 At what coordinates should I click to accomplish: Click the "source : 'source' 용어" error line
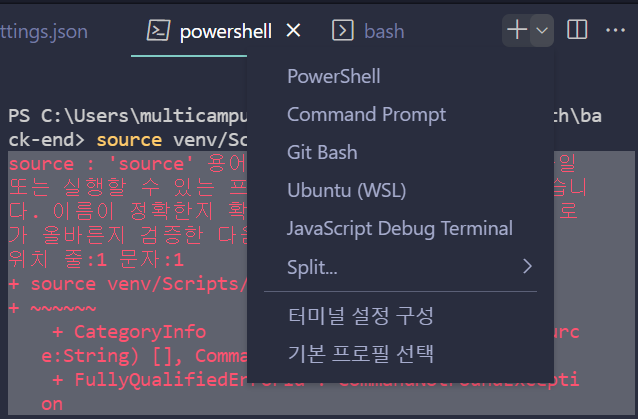128,164
